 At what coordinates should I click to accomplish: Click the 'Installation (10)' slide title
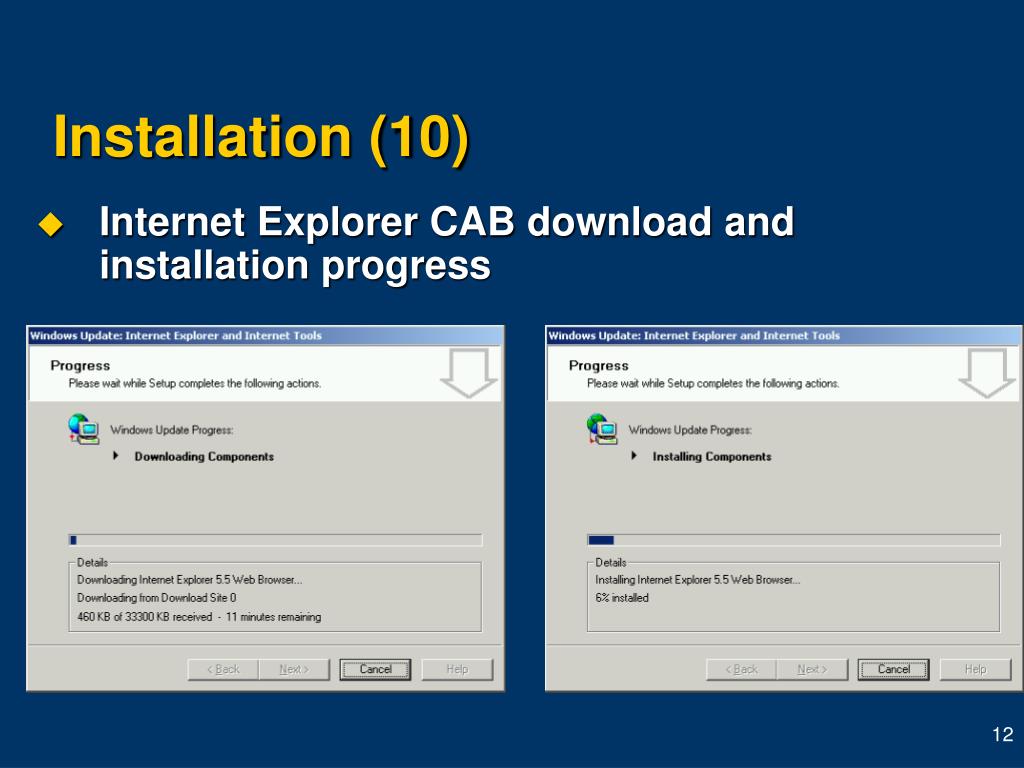tap(261, 137)
